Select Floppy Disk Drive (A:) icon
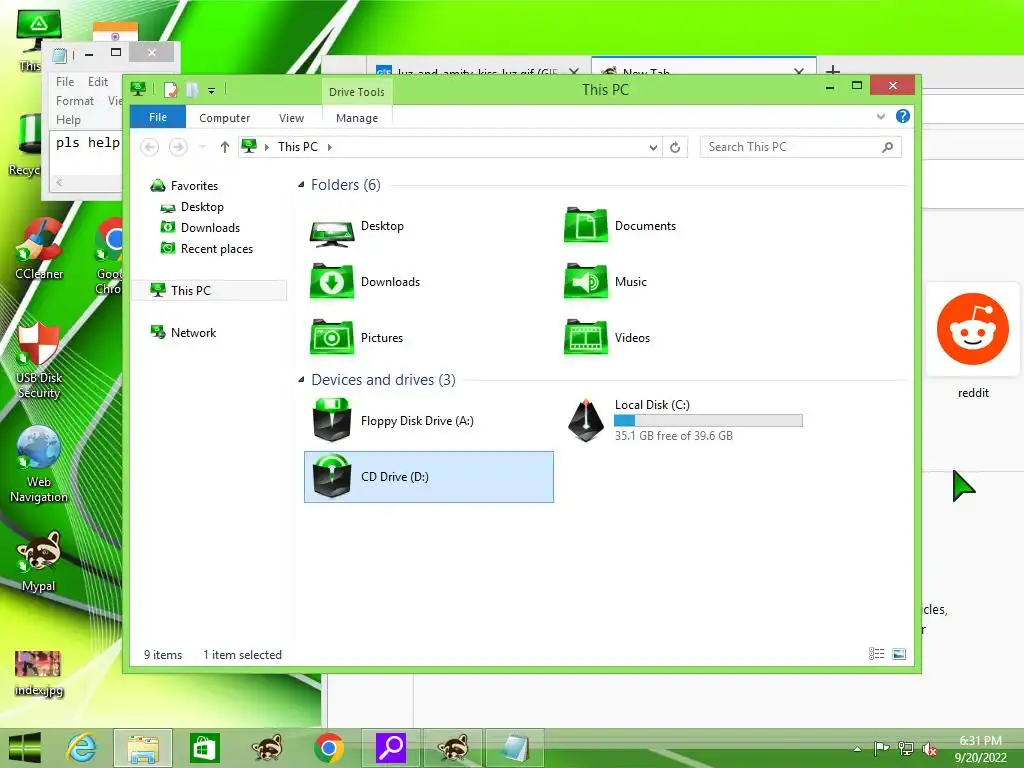The image size is (1024, 768). coord(332,421)
